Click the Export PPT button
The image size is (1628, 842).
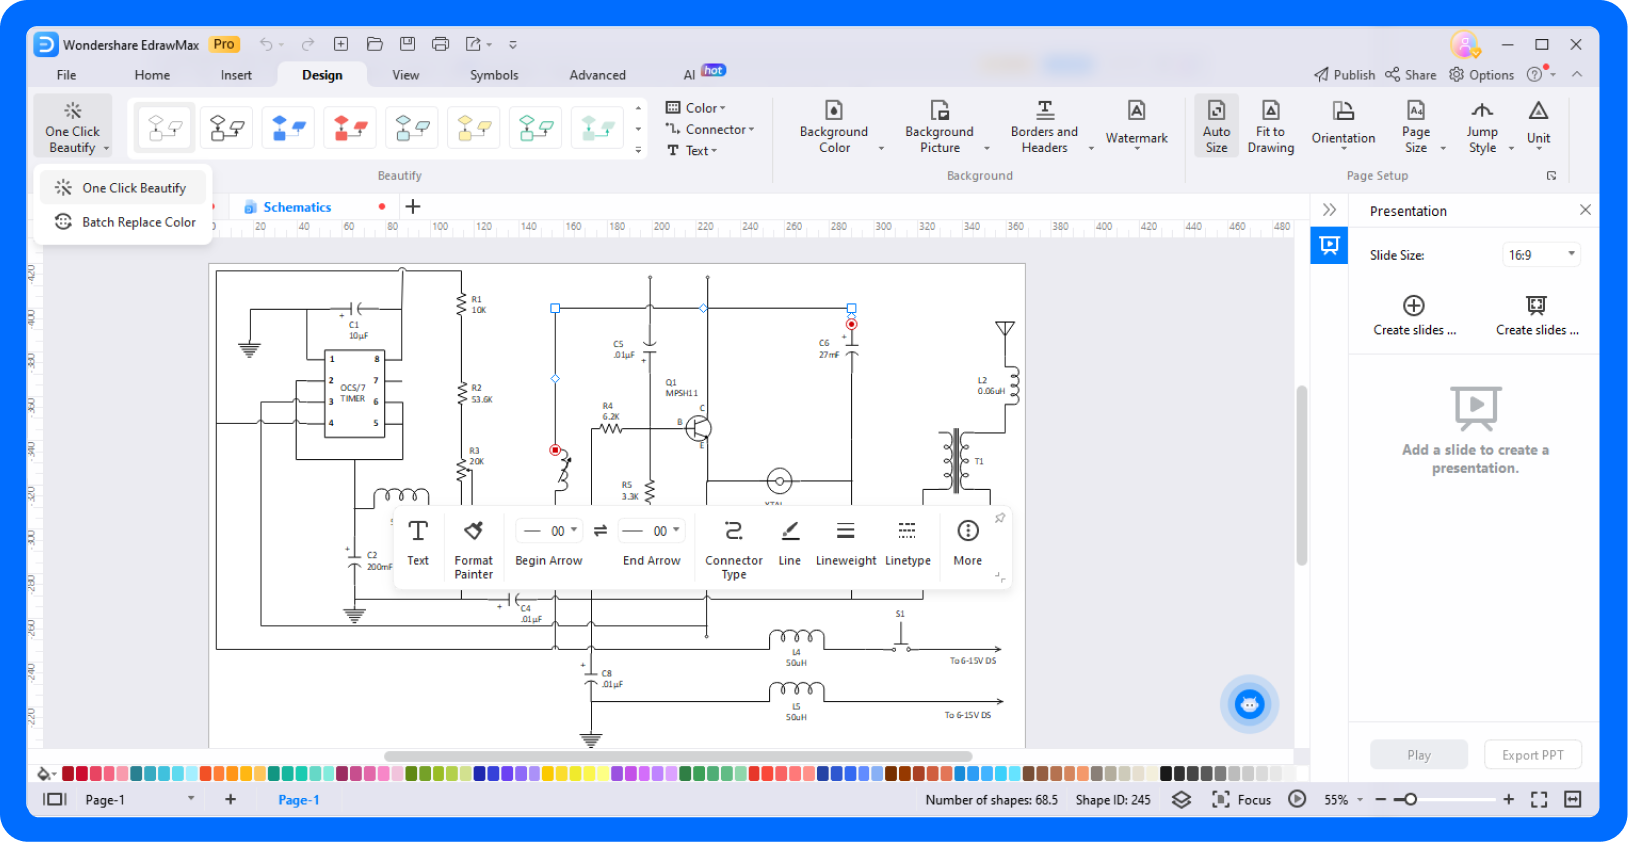1533,755
